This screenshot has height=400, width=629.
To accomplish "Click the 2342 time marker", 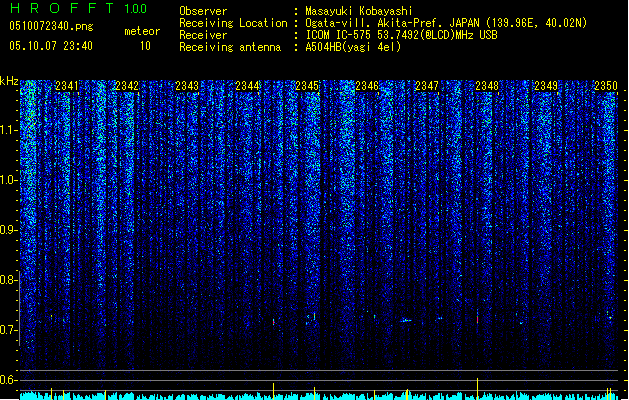I will pyautogui.click(x=127, y=86).
